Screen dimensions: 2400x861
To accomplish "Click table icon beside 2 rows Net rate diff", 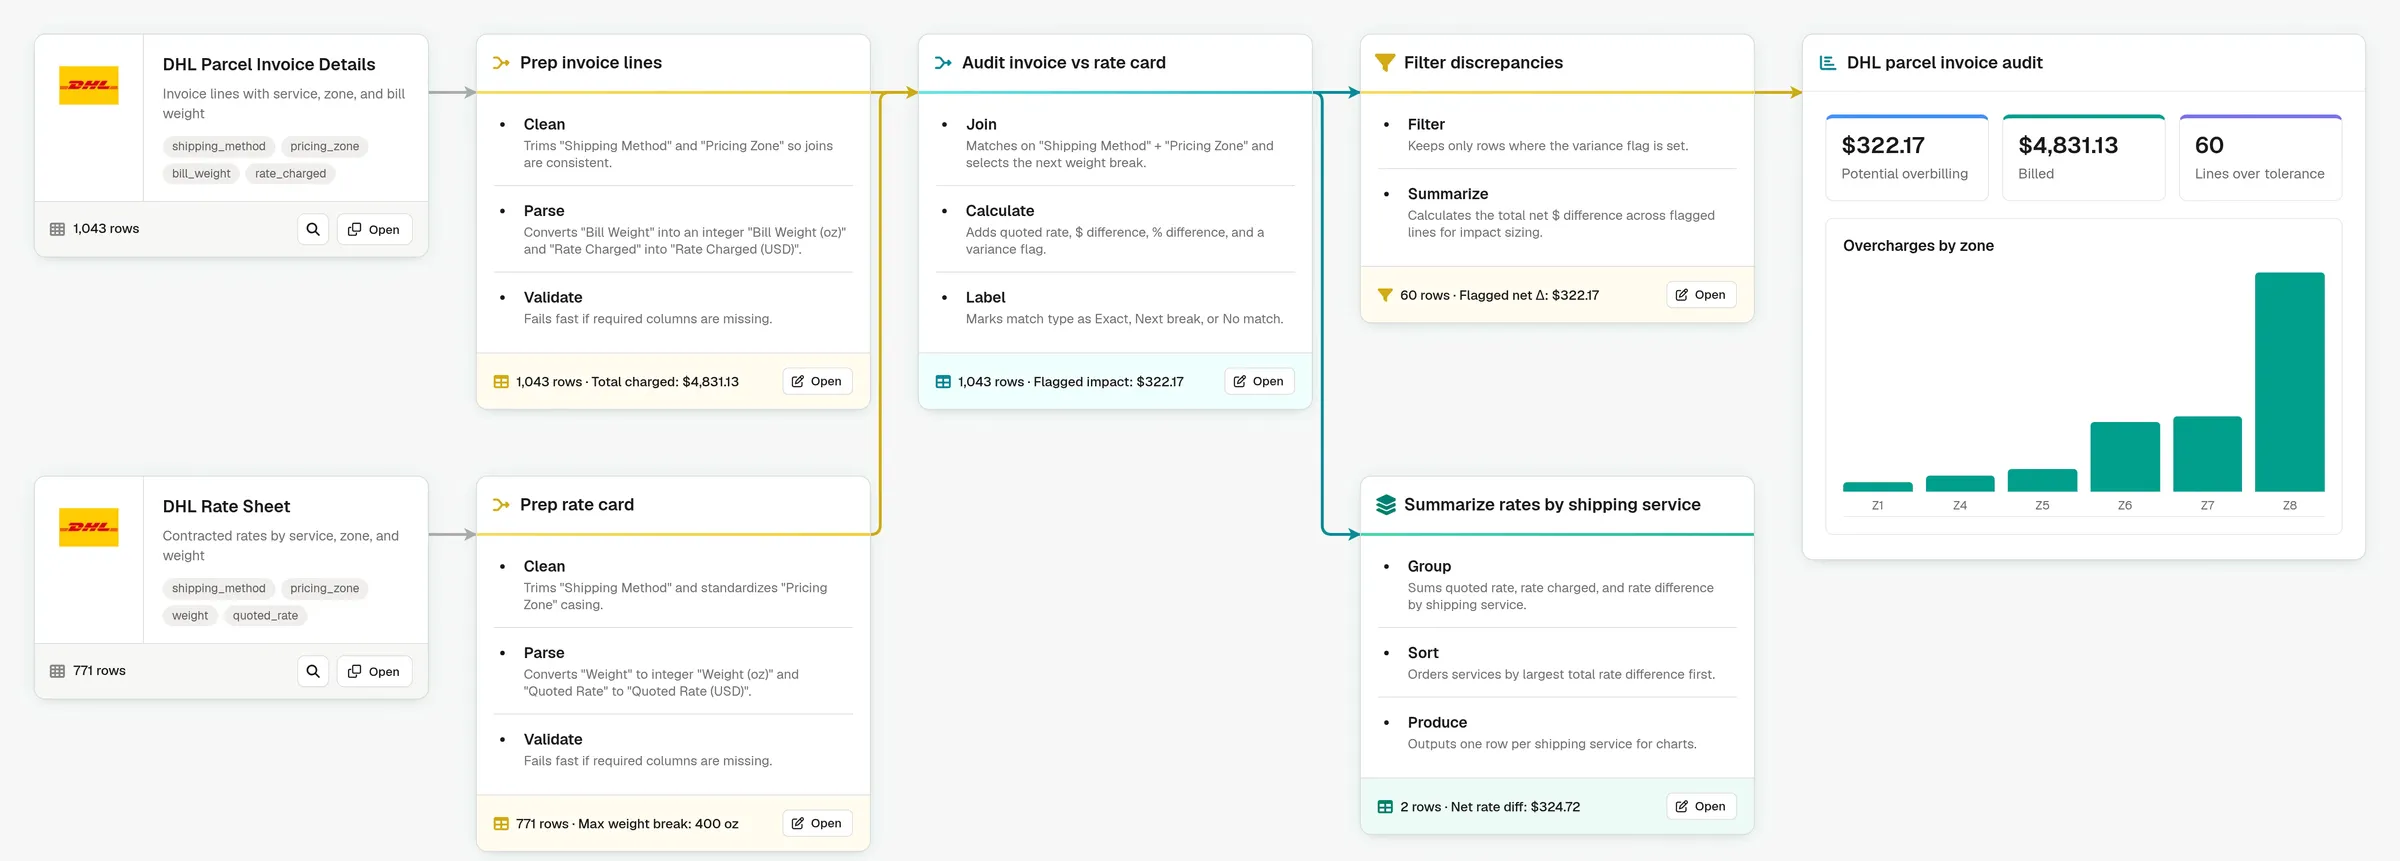I will tap(1385, 807).
